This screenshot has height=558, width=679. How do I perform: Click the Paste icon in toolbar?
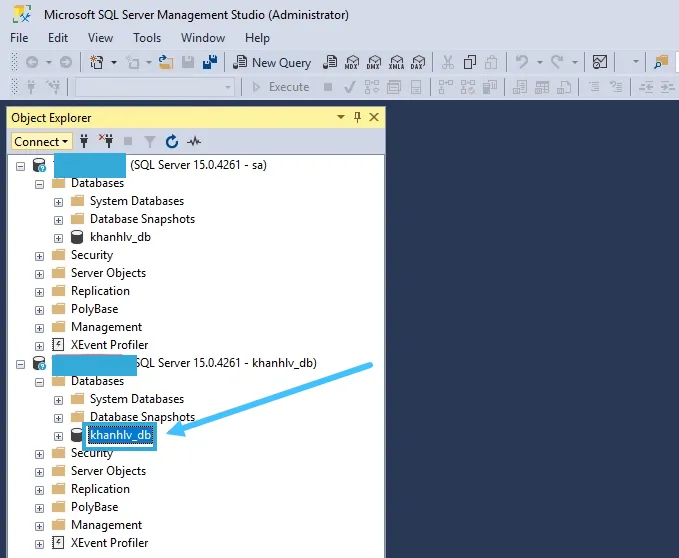(x=491, y=63)
